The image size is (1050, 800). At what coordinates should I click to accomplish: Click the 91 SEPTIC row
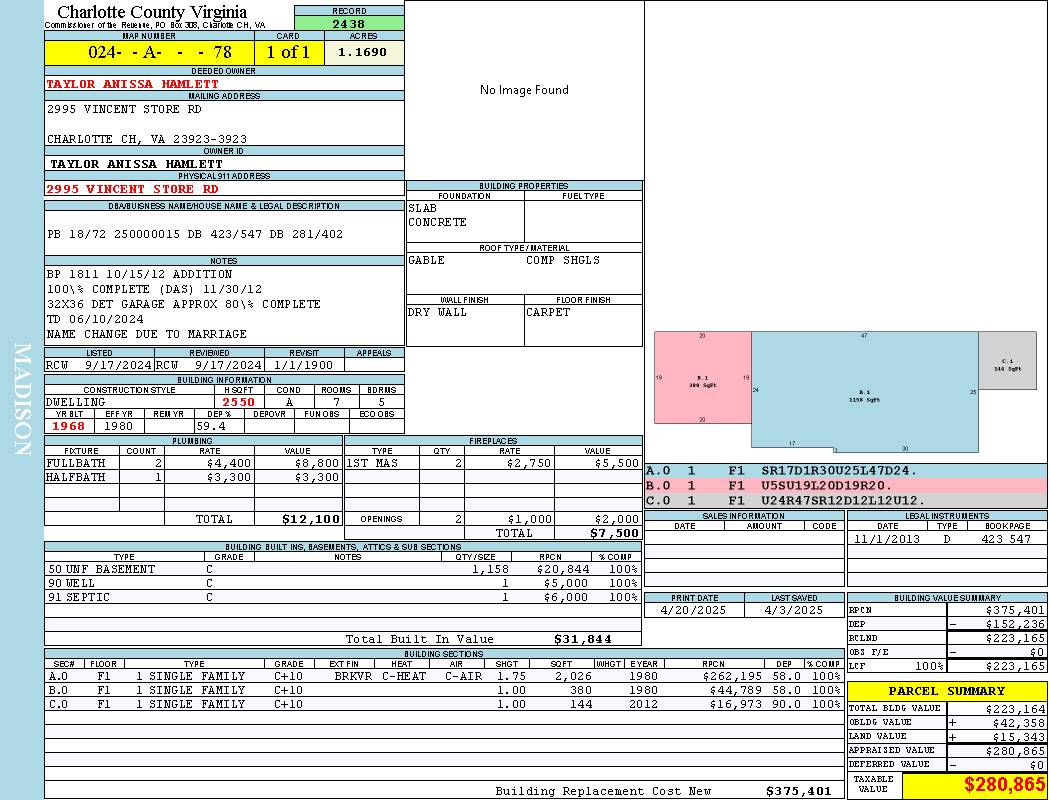pyautogui.click(x=343, y=598)
